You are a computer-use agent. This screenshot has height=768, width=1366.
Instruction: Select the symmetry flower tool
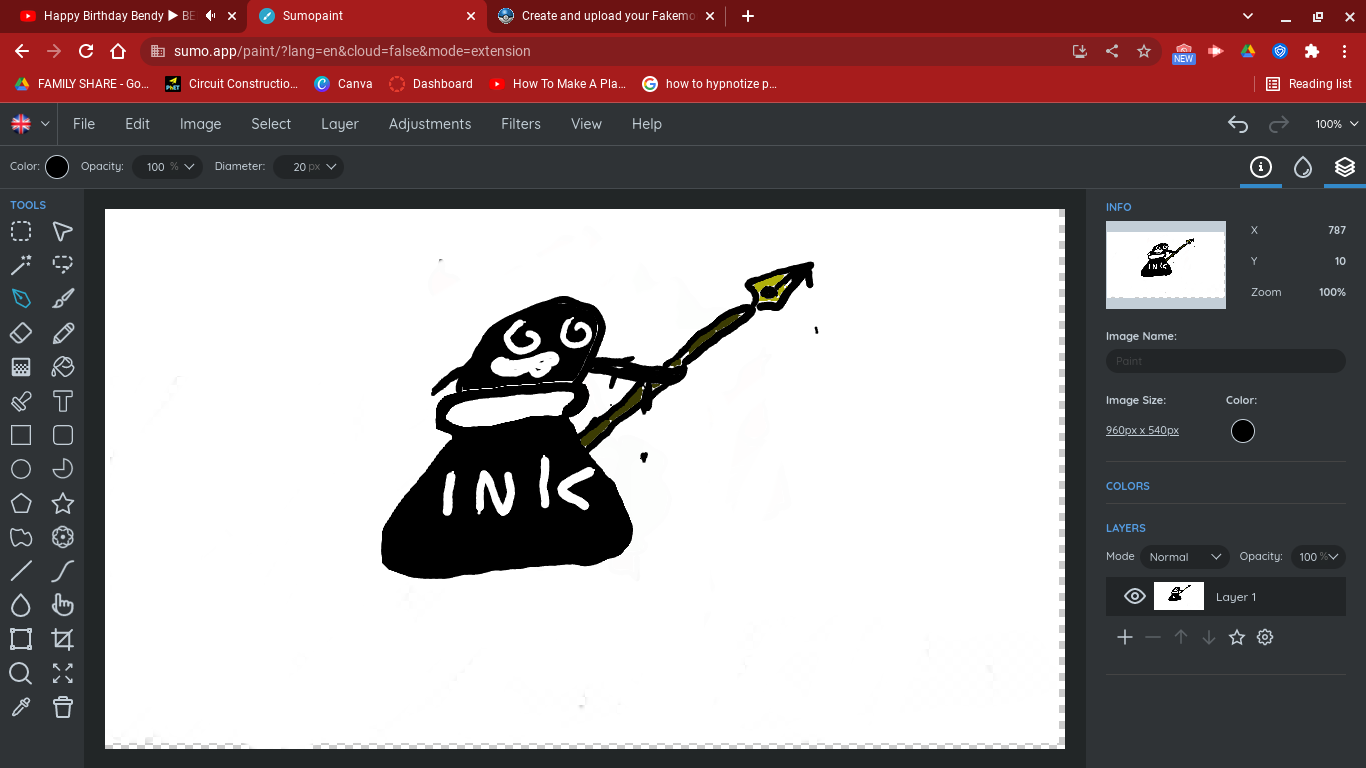[x=63, y=537]
